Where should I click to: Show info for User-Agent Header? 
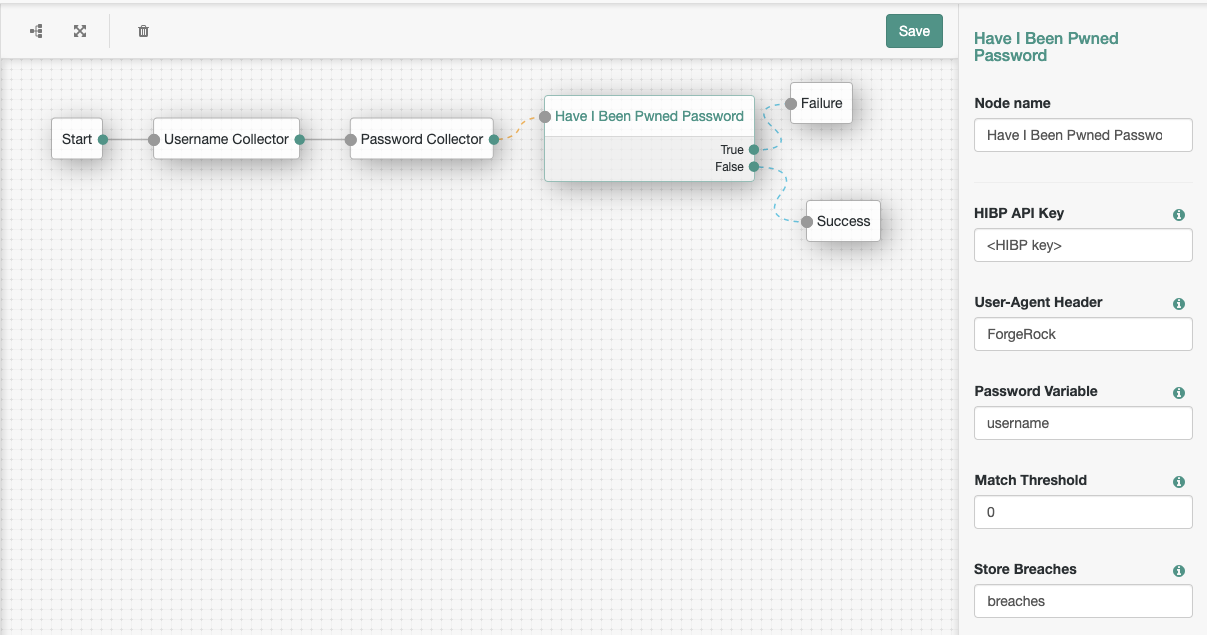[x=1178, y=304]
